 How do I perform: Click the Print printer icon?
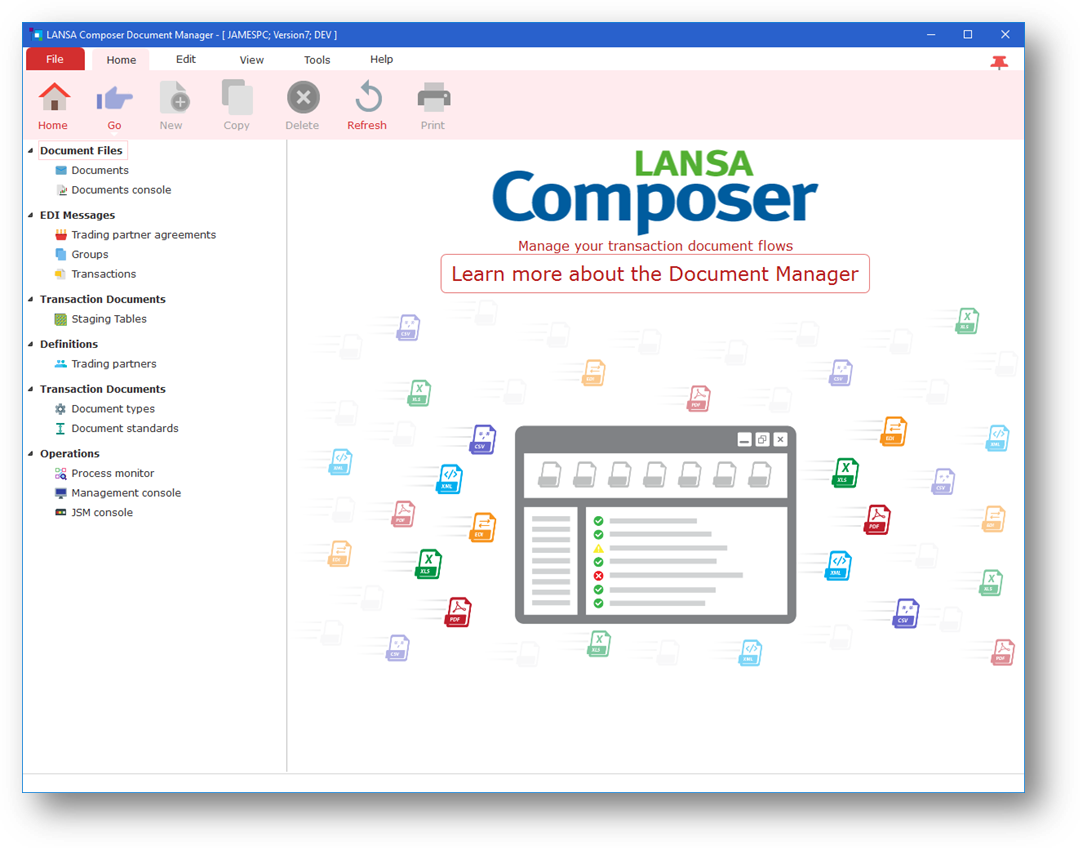434,97
